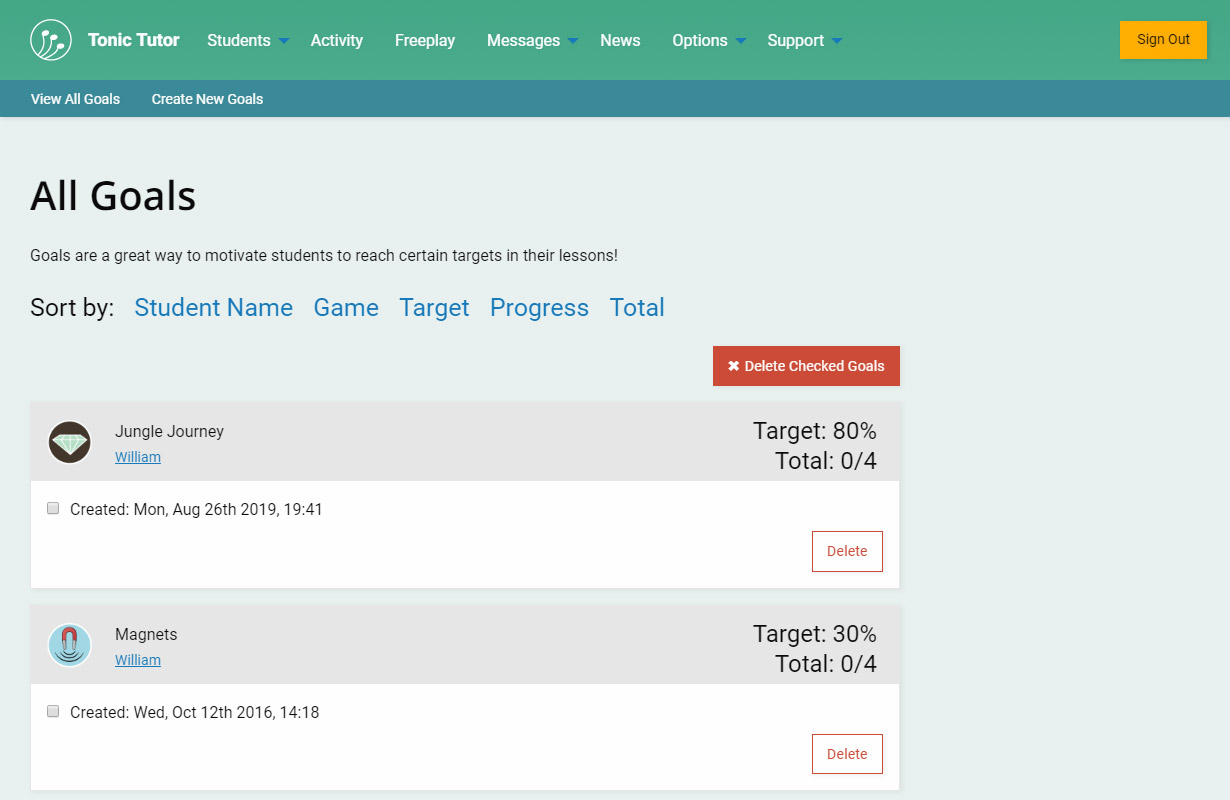Check the Magnets goal checkbox
This screenshot has height=800, width=1230.
(x=53, y=711)
